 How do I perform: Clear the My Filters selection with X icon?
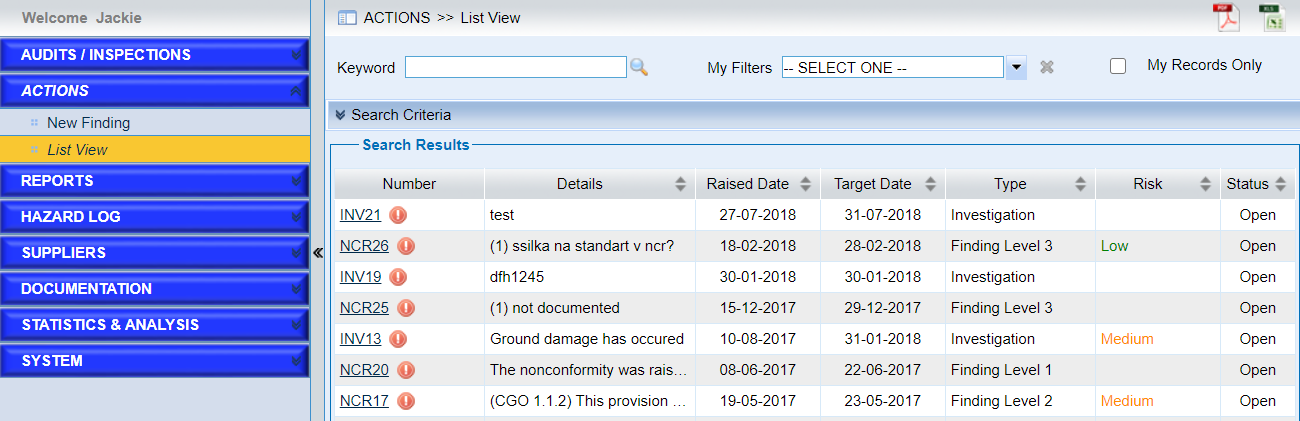[1047, 67]
